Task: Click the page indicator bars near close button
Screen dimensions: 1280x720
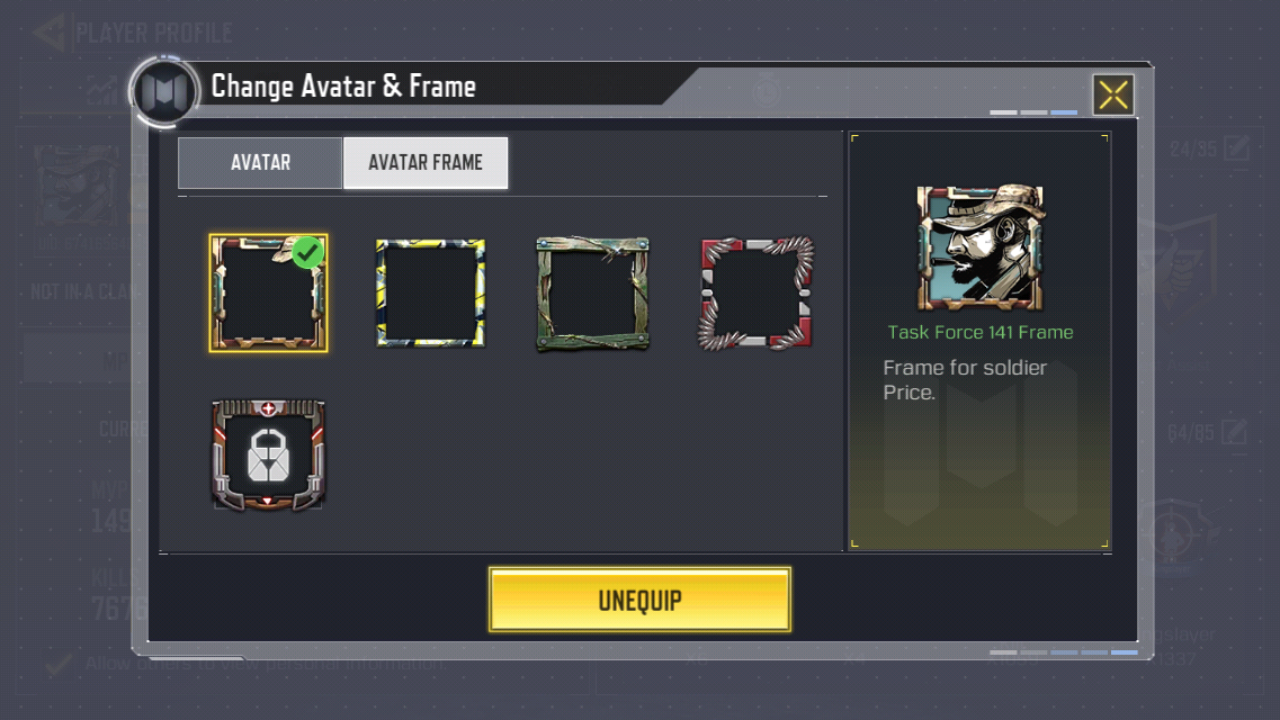Action: point(1034,112)
